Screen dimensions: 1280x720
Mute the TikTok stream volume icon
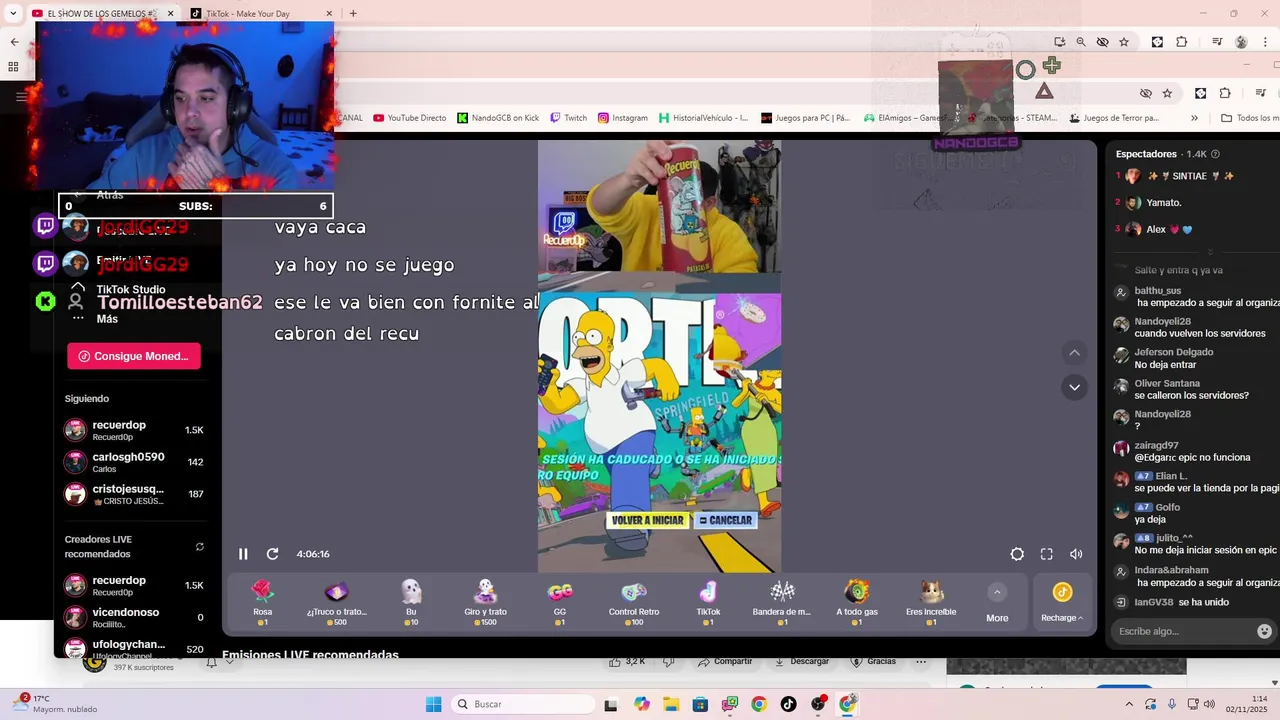(x=1076, y=554)
